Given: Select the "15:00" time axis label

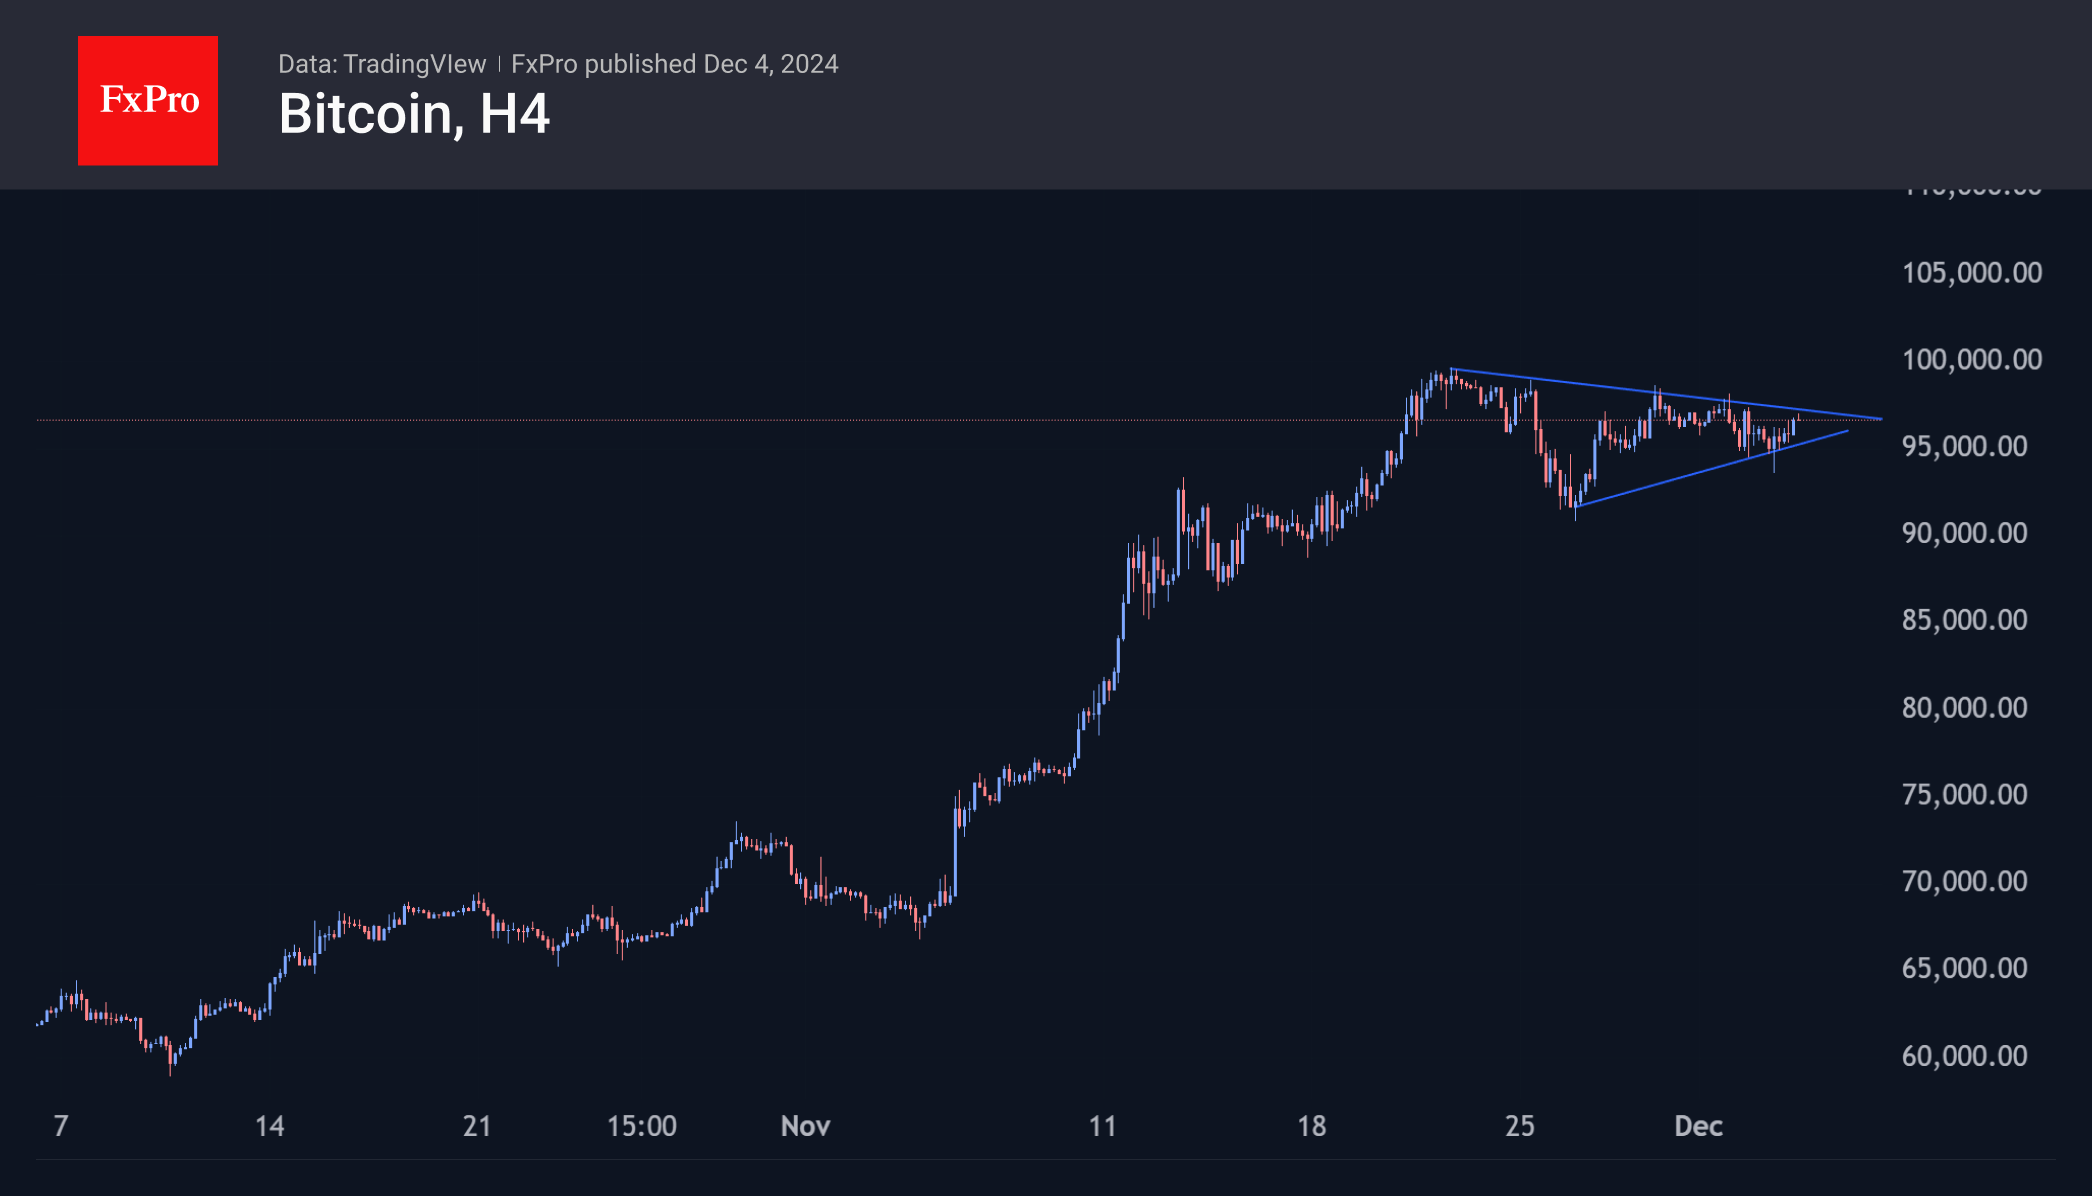Looking at the screenshot, I should click(641, 1127).
